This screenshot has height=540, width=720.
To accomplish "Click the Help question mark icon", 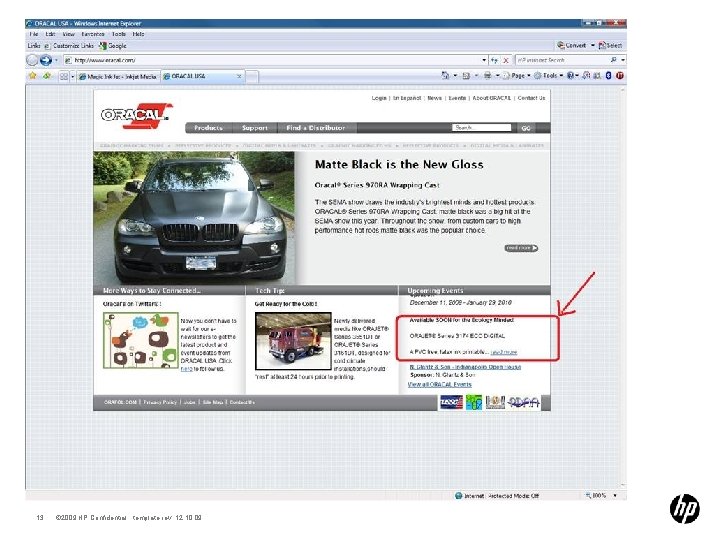I will click(x=570, y=75).
